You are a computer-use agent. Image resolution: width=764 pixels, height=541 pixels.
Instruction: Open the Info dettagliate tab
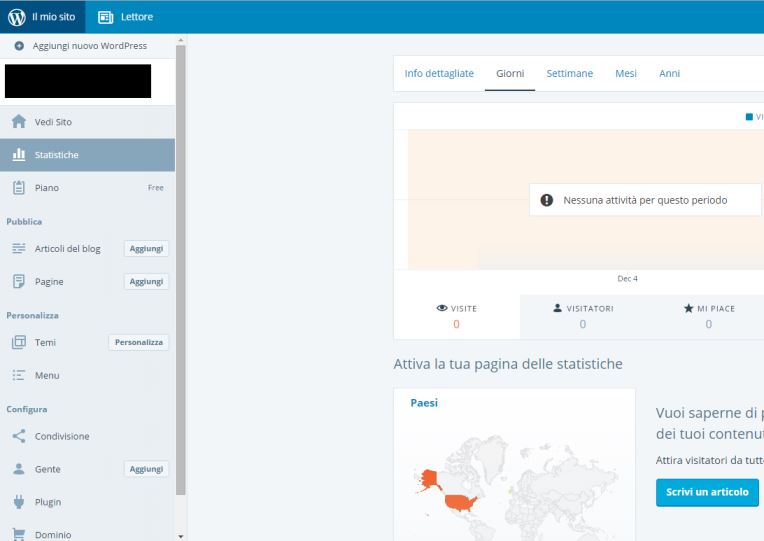tap(439, 74)
